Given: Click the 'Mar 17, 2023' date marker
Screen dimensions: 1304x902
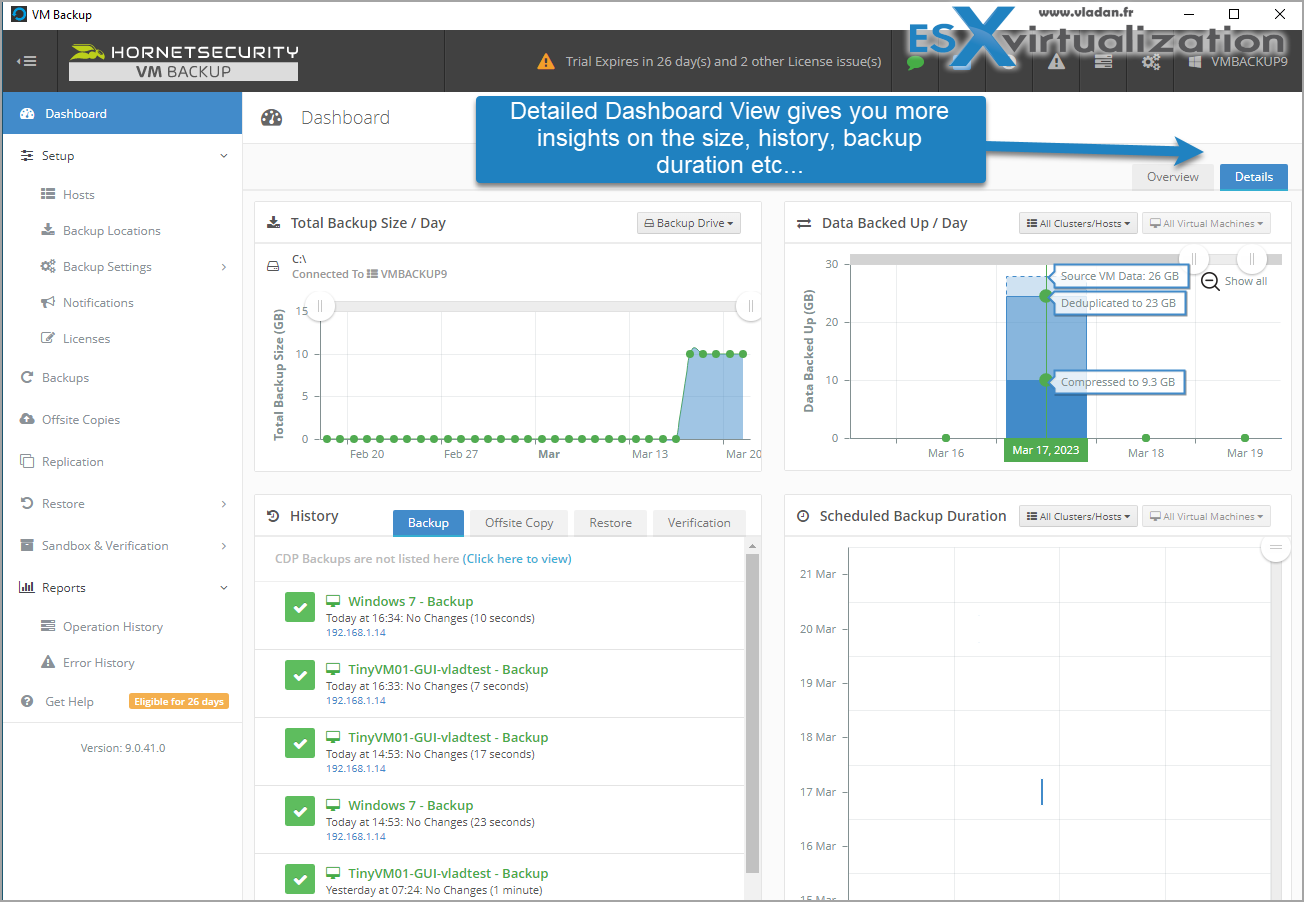Looking at the screenshot, I should click(1045, 450).
